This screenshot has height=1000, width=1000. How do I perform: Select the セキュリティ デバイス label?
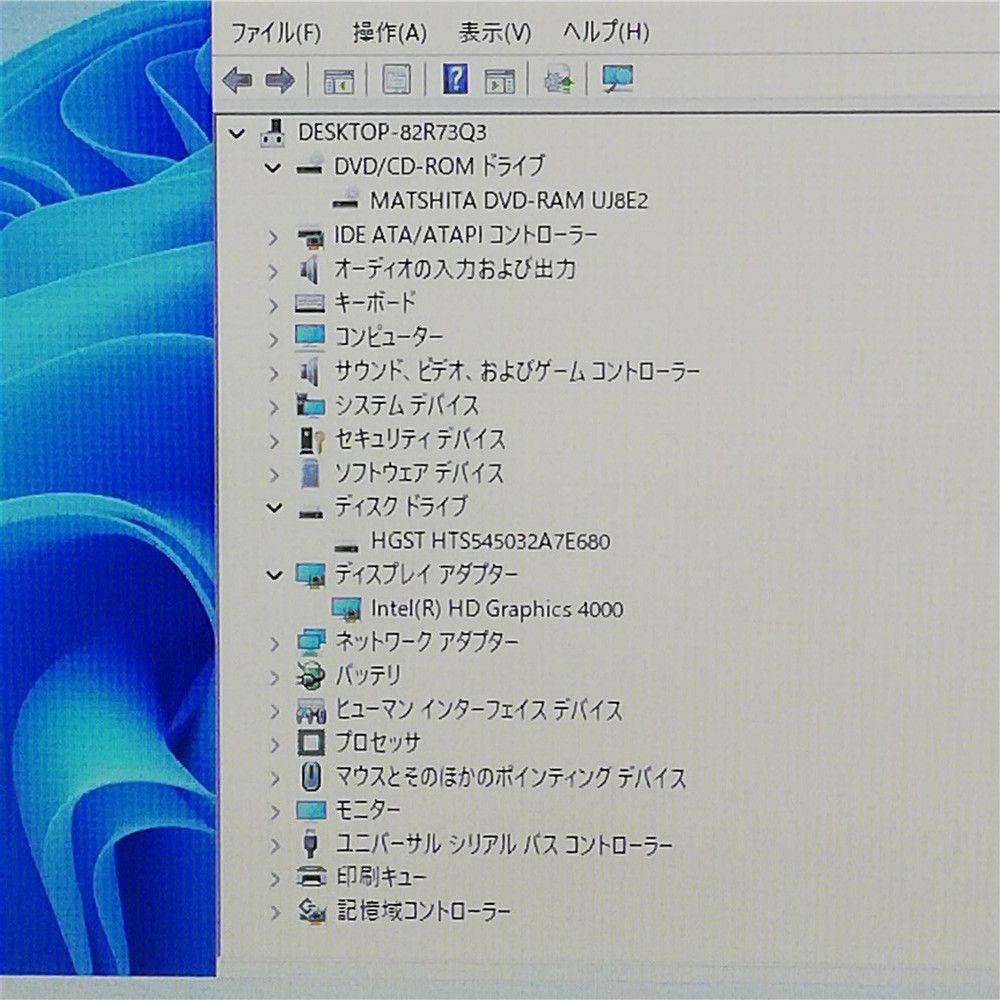420,439
